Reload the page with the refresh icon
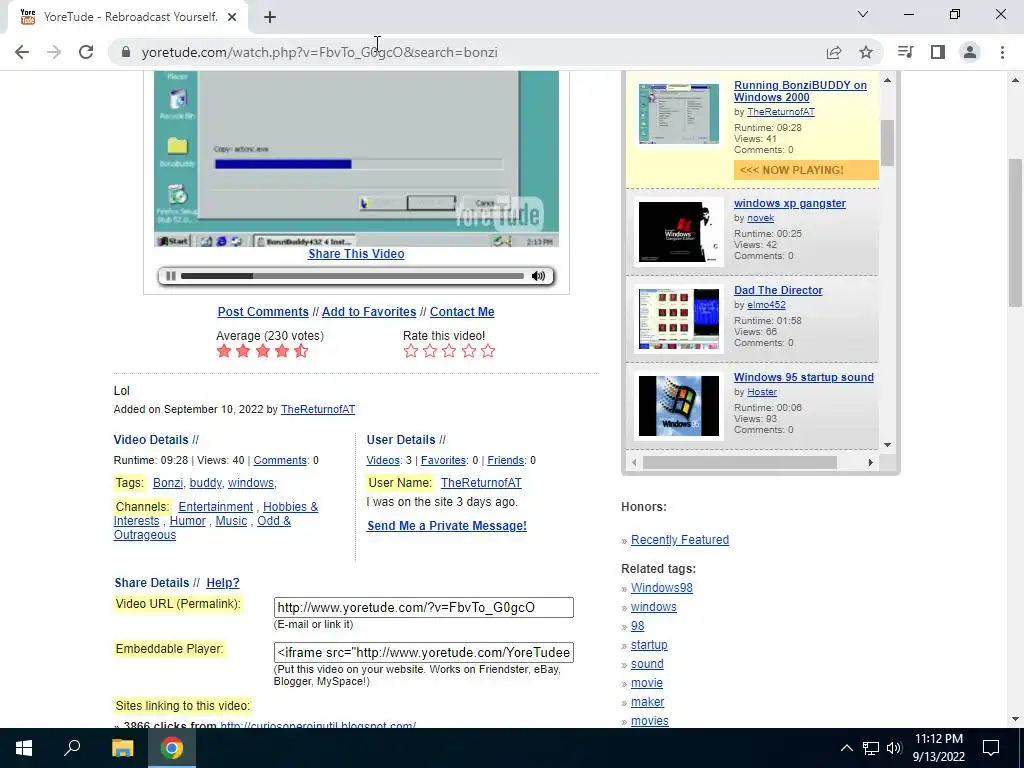 click(86, 52)
